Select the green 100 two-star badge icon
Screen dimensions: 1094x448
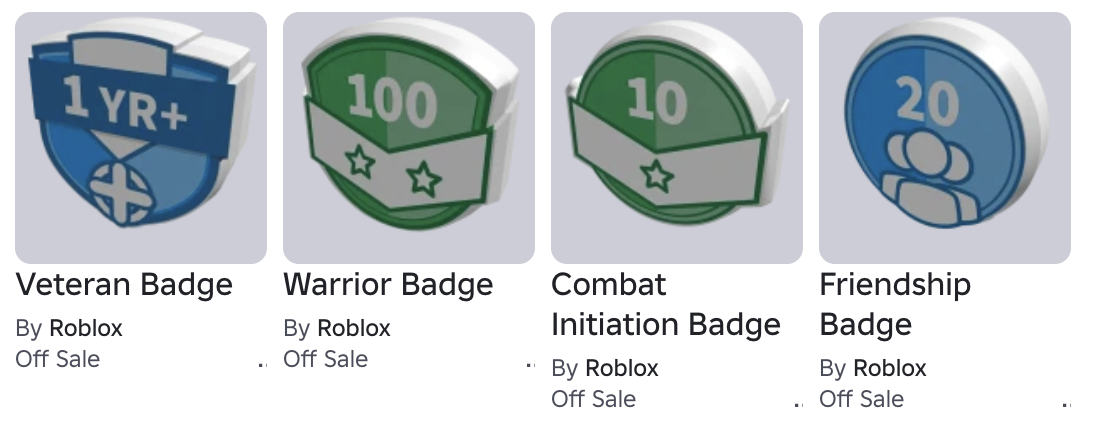409,137
